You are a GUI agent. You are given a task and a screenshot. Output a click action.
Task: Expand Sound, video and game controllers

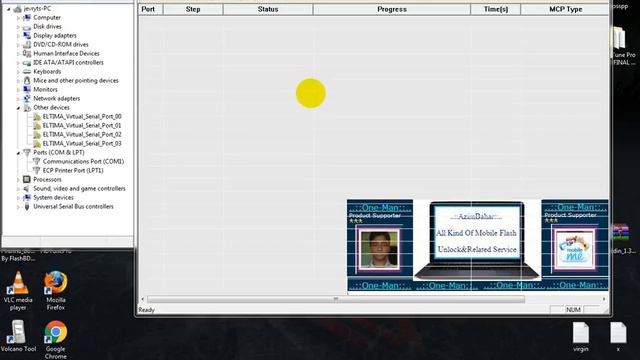click(18, 188)
